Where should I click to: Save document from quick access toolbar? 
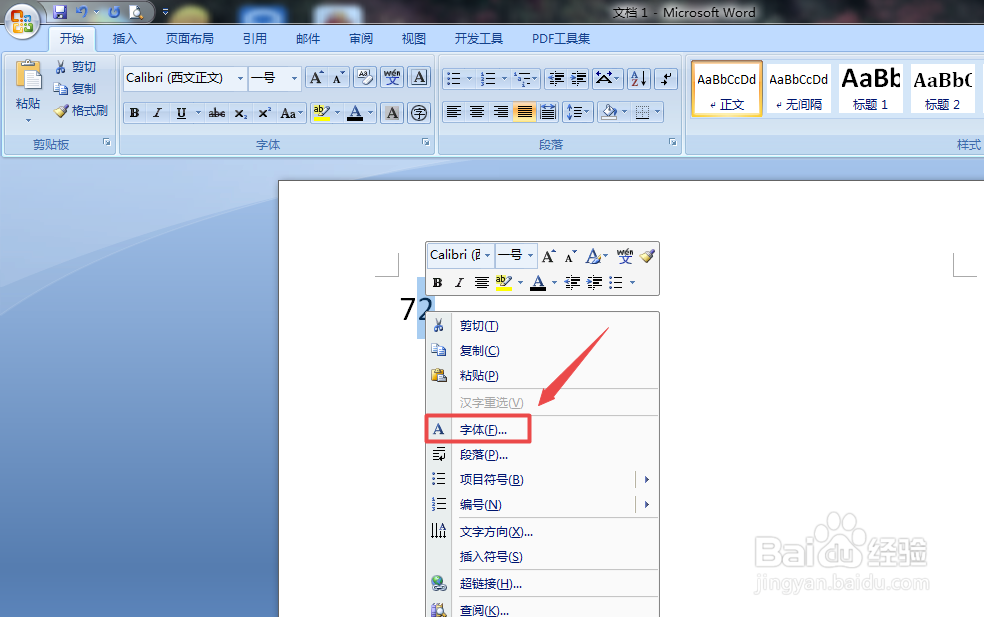(60, 12)
